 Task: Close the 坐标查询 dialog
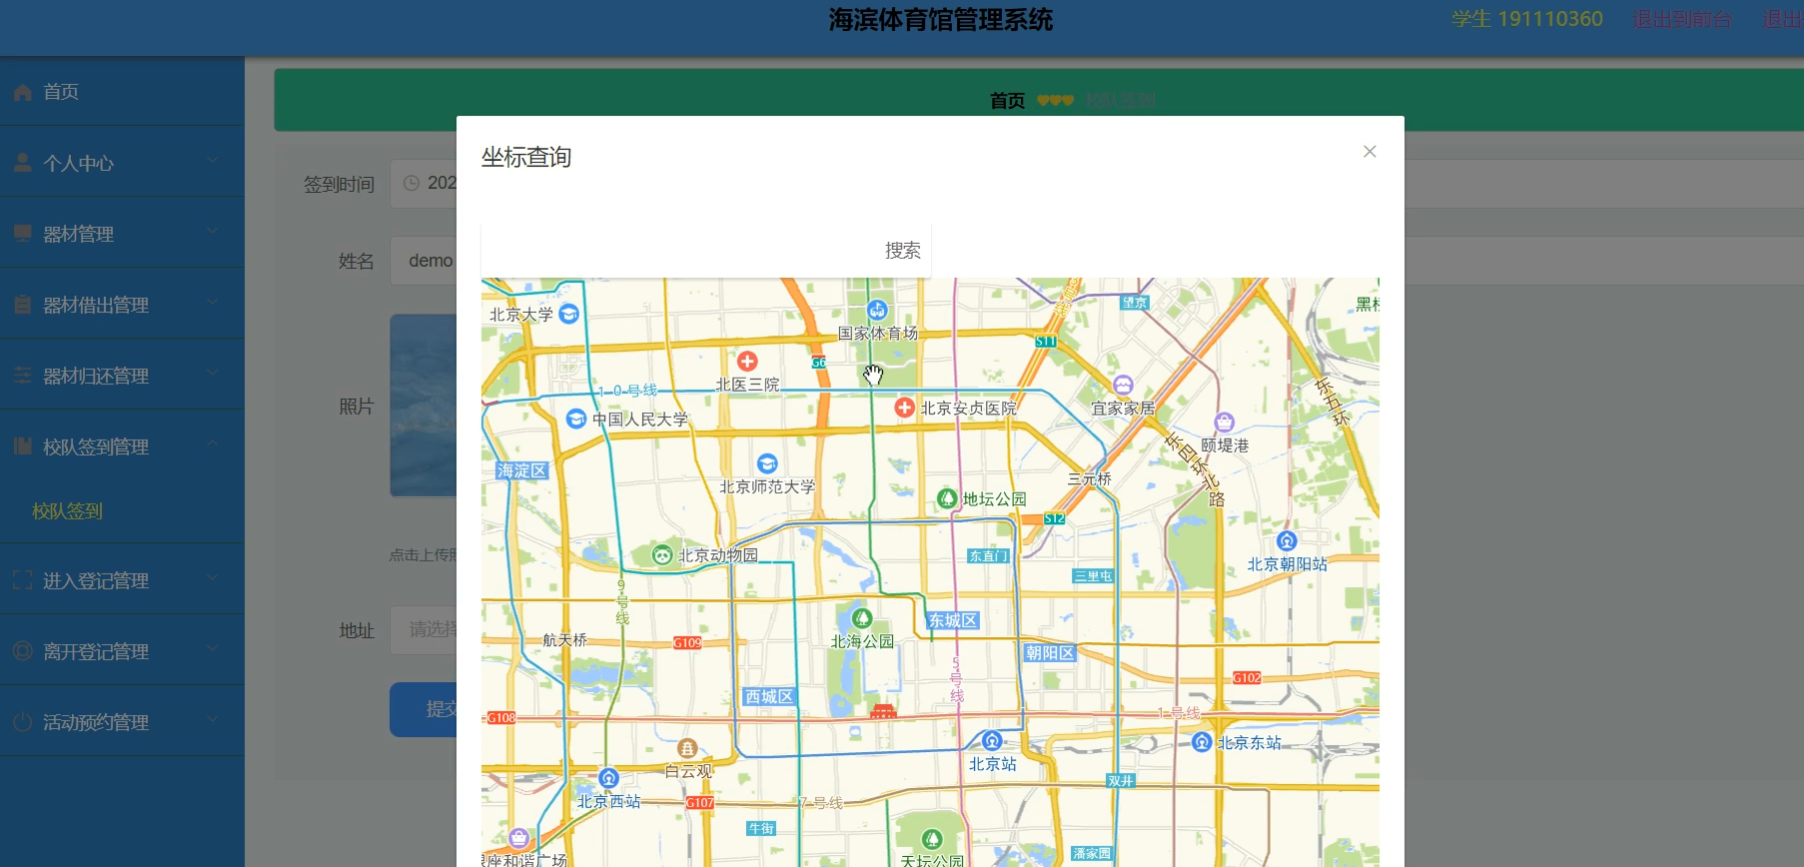point(1369,151)
